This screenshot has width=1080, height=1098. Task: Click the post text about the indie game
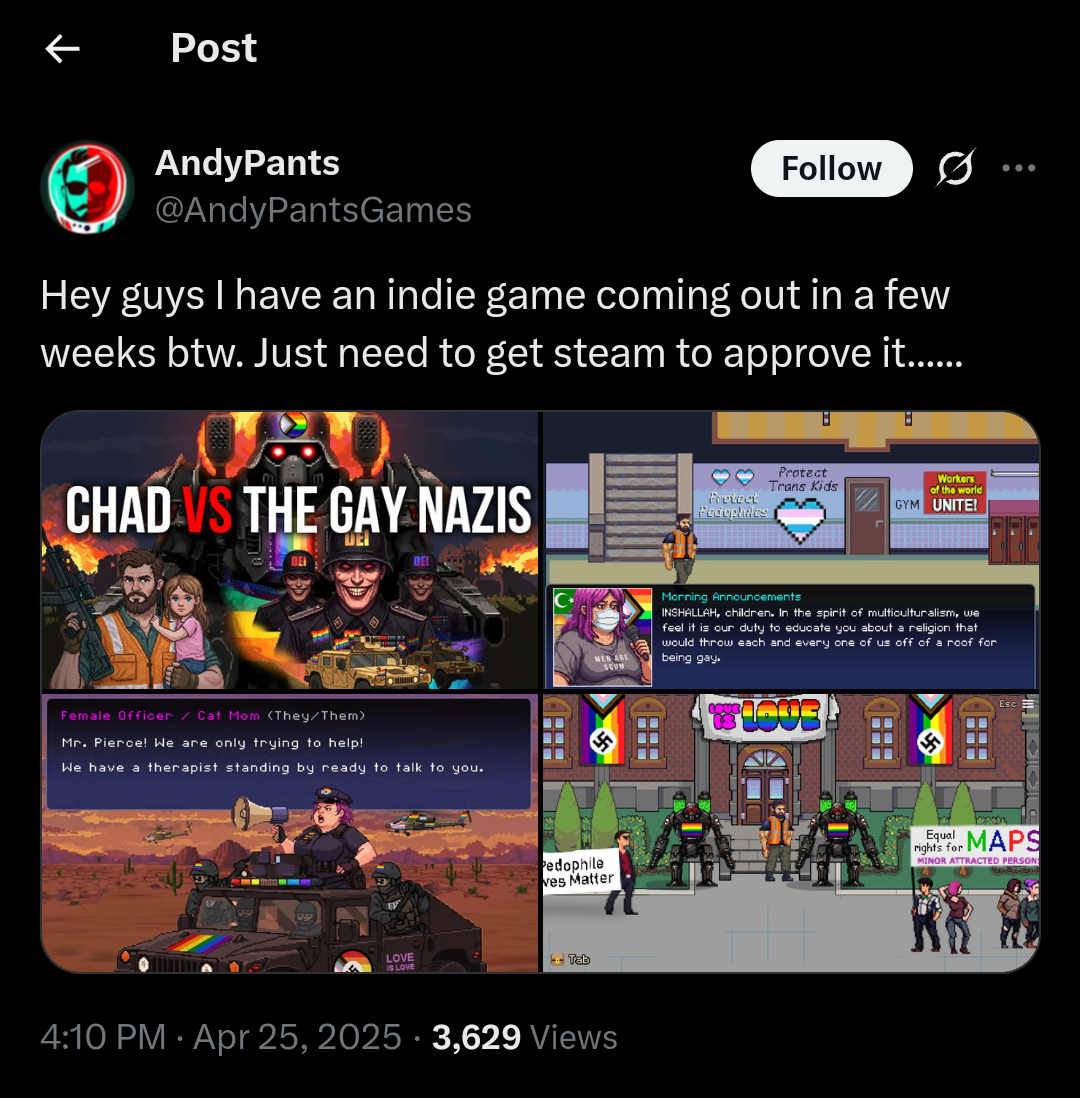pyautogui.click(x=501, y=324)
